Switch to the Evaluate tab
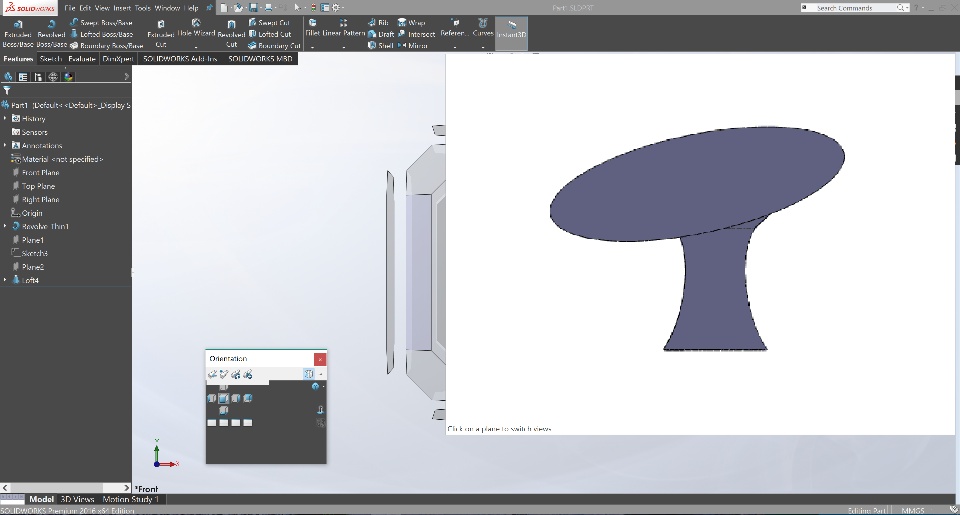The image size is (960, 515). (82, 59)
